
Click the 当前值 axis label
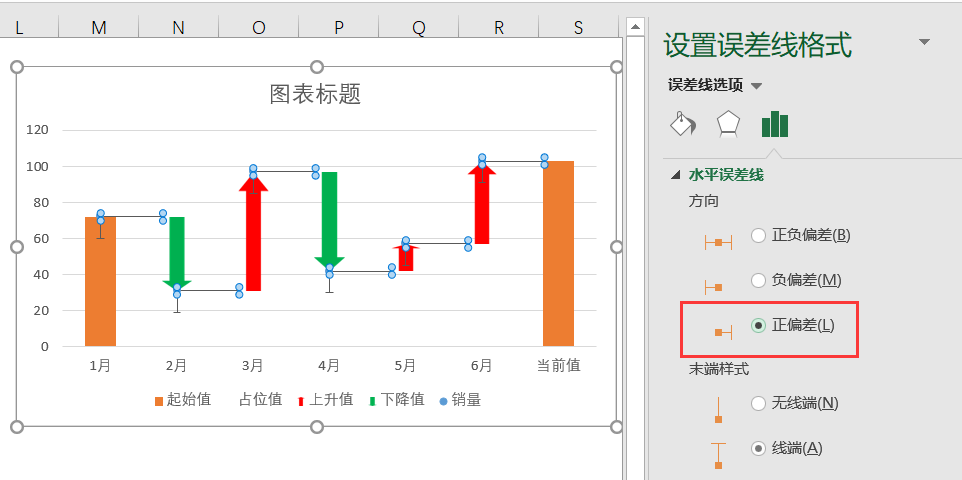558,366
